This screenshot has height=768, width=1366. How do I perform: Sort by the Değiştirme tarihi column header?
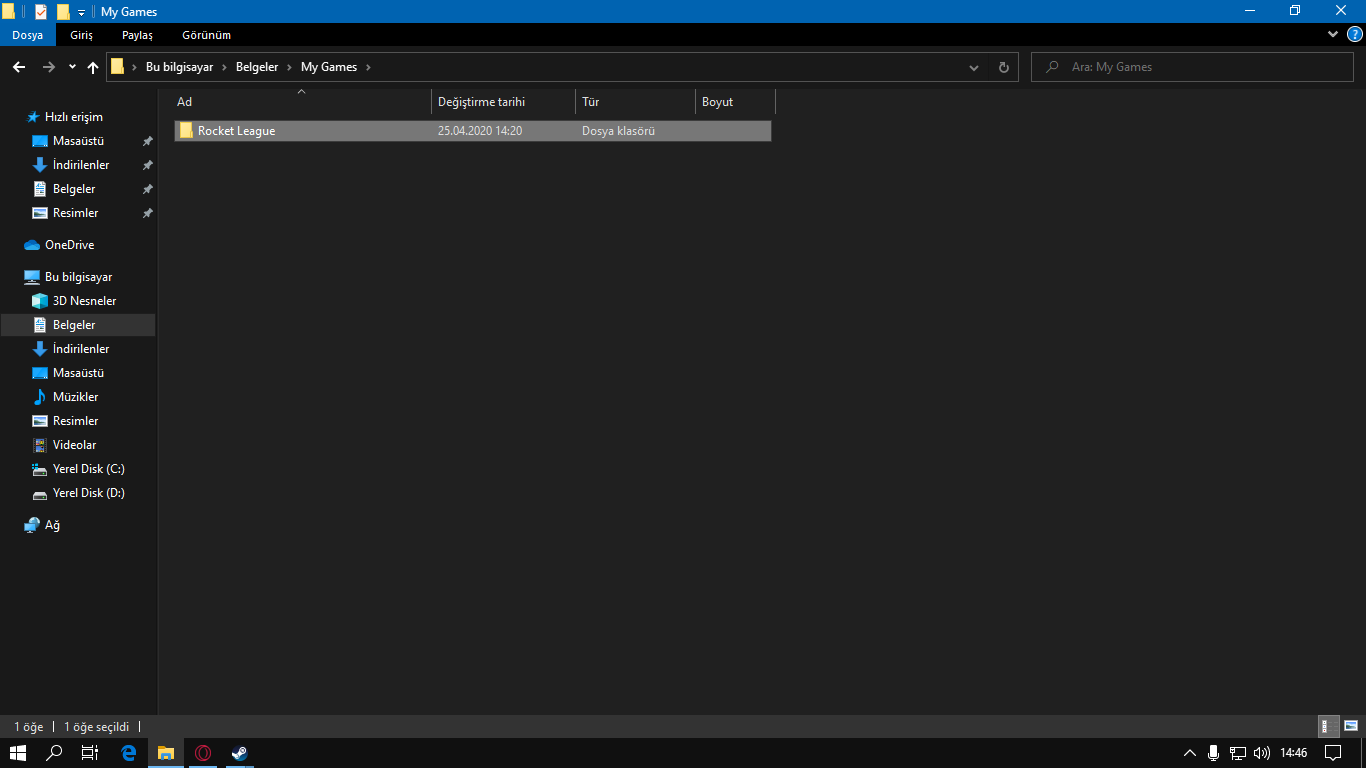click(504, 102)
